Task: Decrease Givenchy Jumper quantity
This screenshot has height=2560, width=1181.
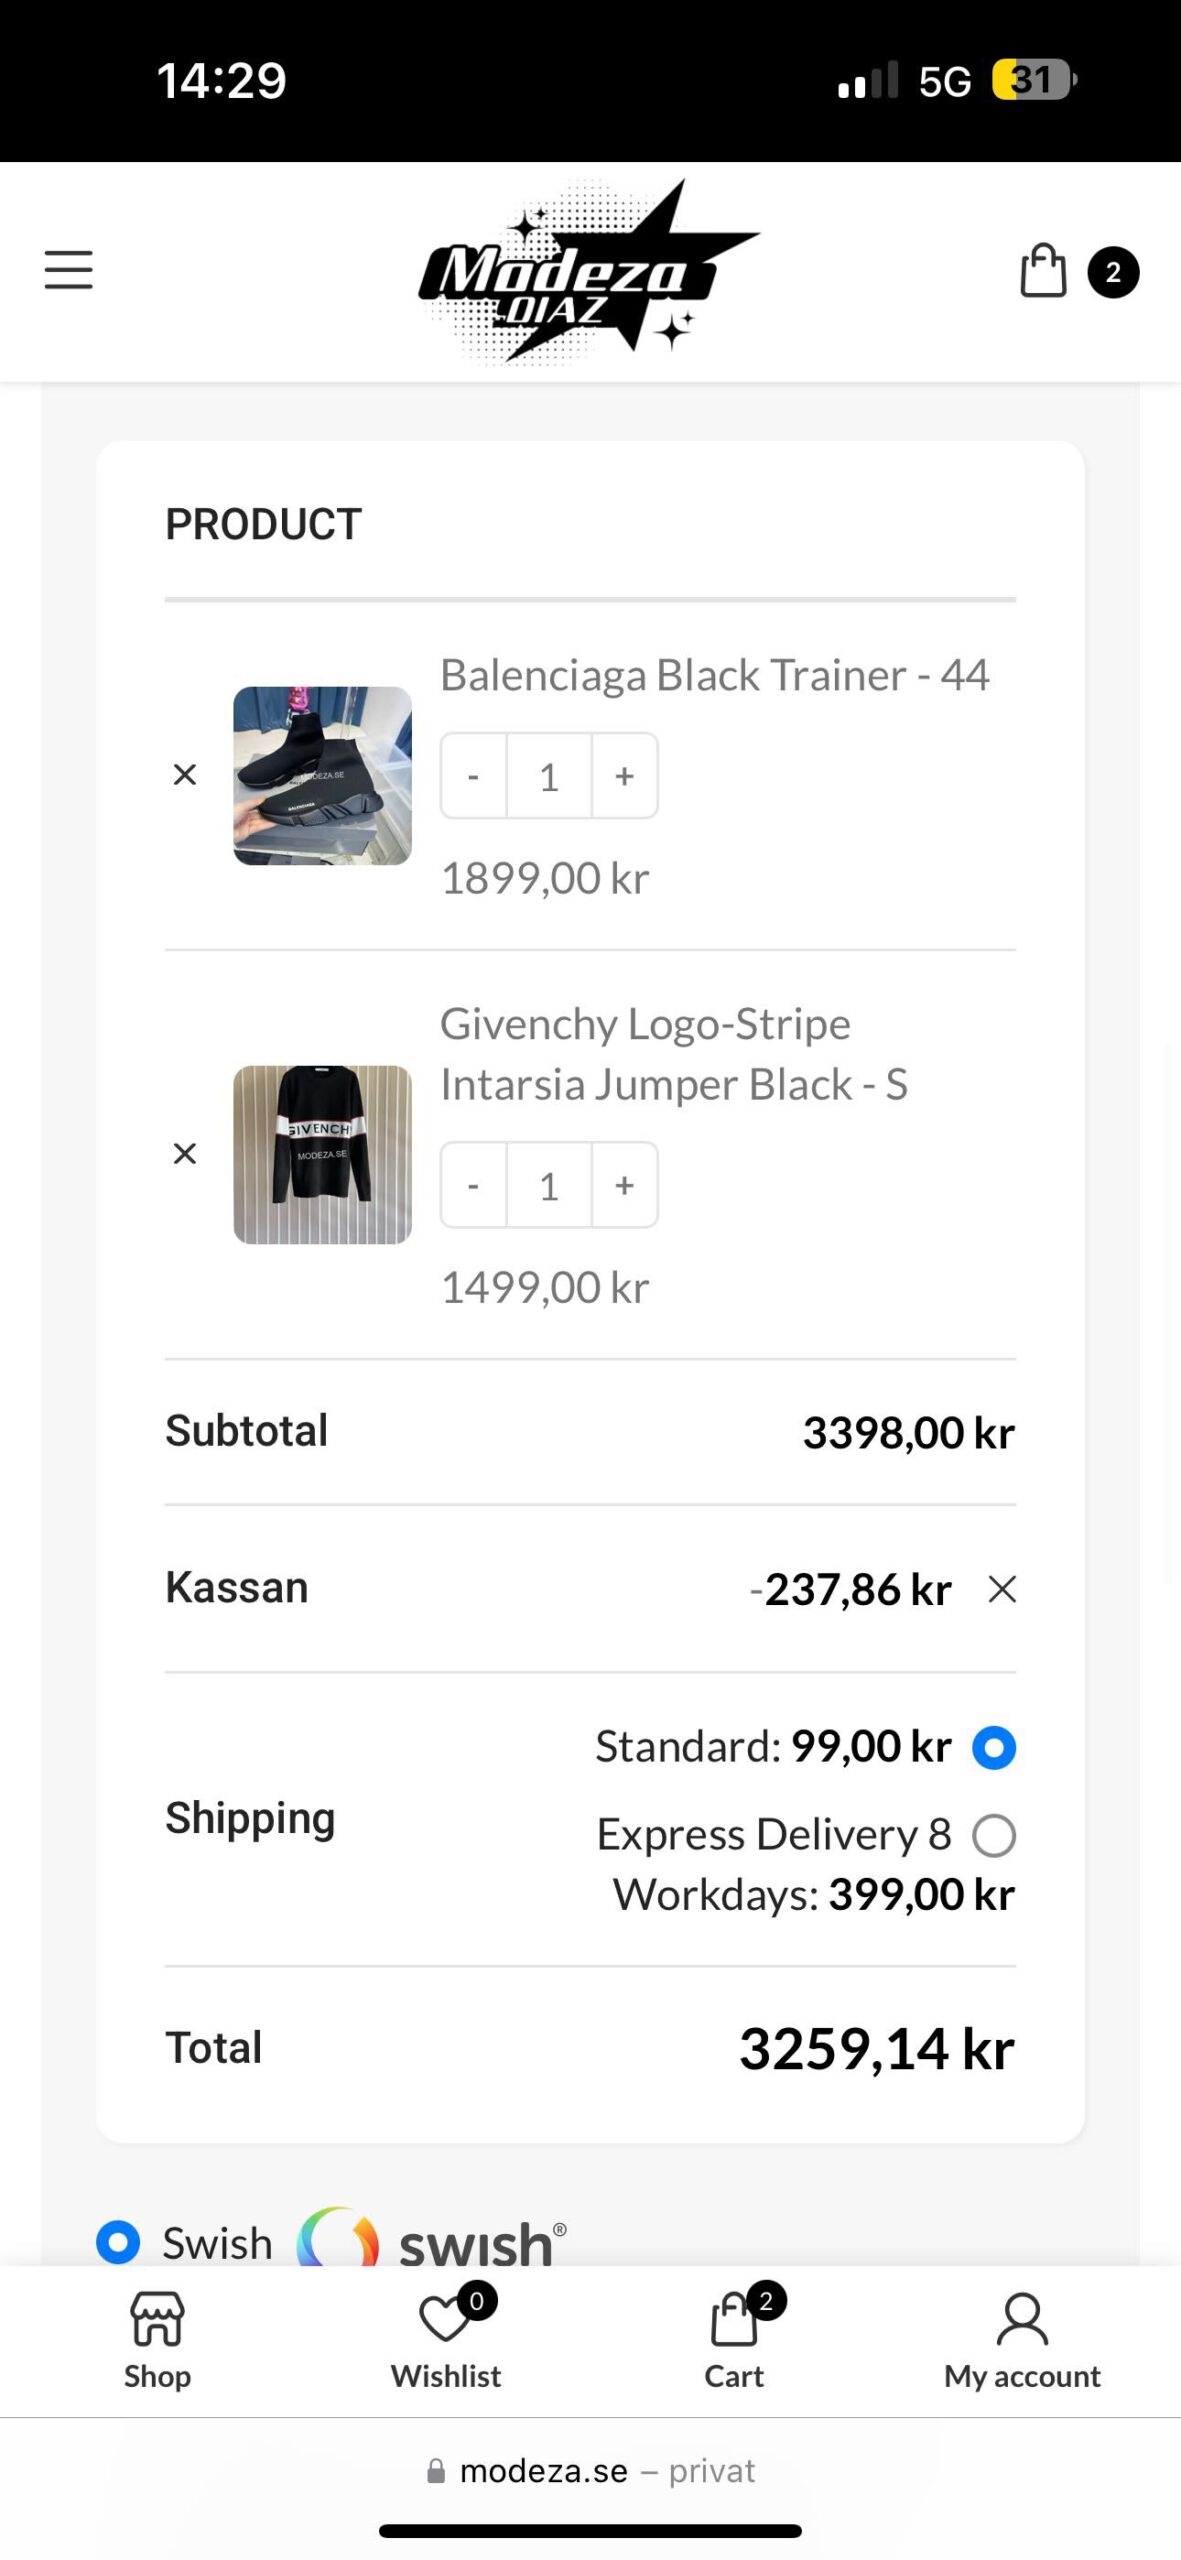Action: (473, 1185)
